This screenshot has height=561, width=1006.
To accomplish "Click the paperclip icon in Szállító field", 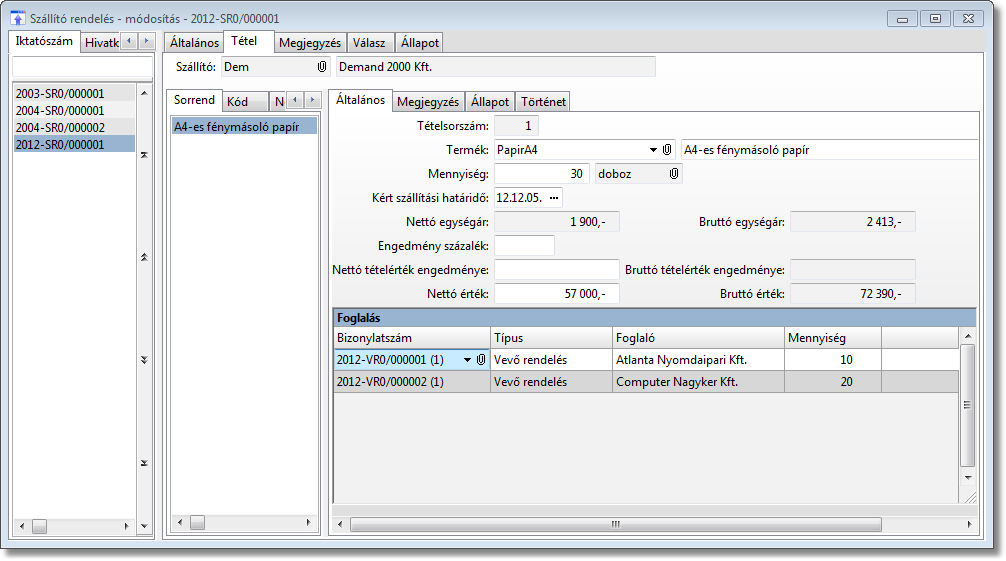I will tap(322, 67).
